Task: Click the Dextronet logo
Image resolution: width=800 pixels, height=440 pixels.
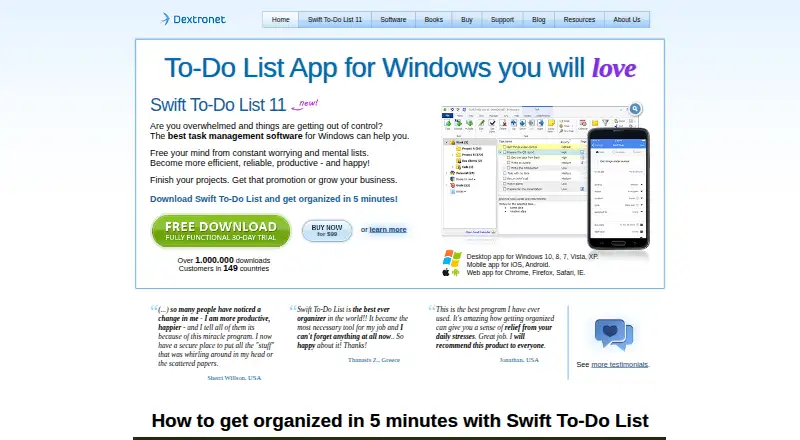Action: pyautogui.click(x=193, y=19)
